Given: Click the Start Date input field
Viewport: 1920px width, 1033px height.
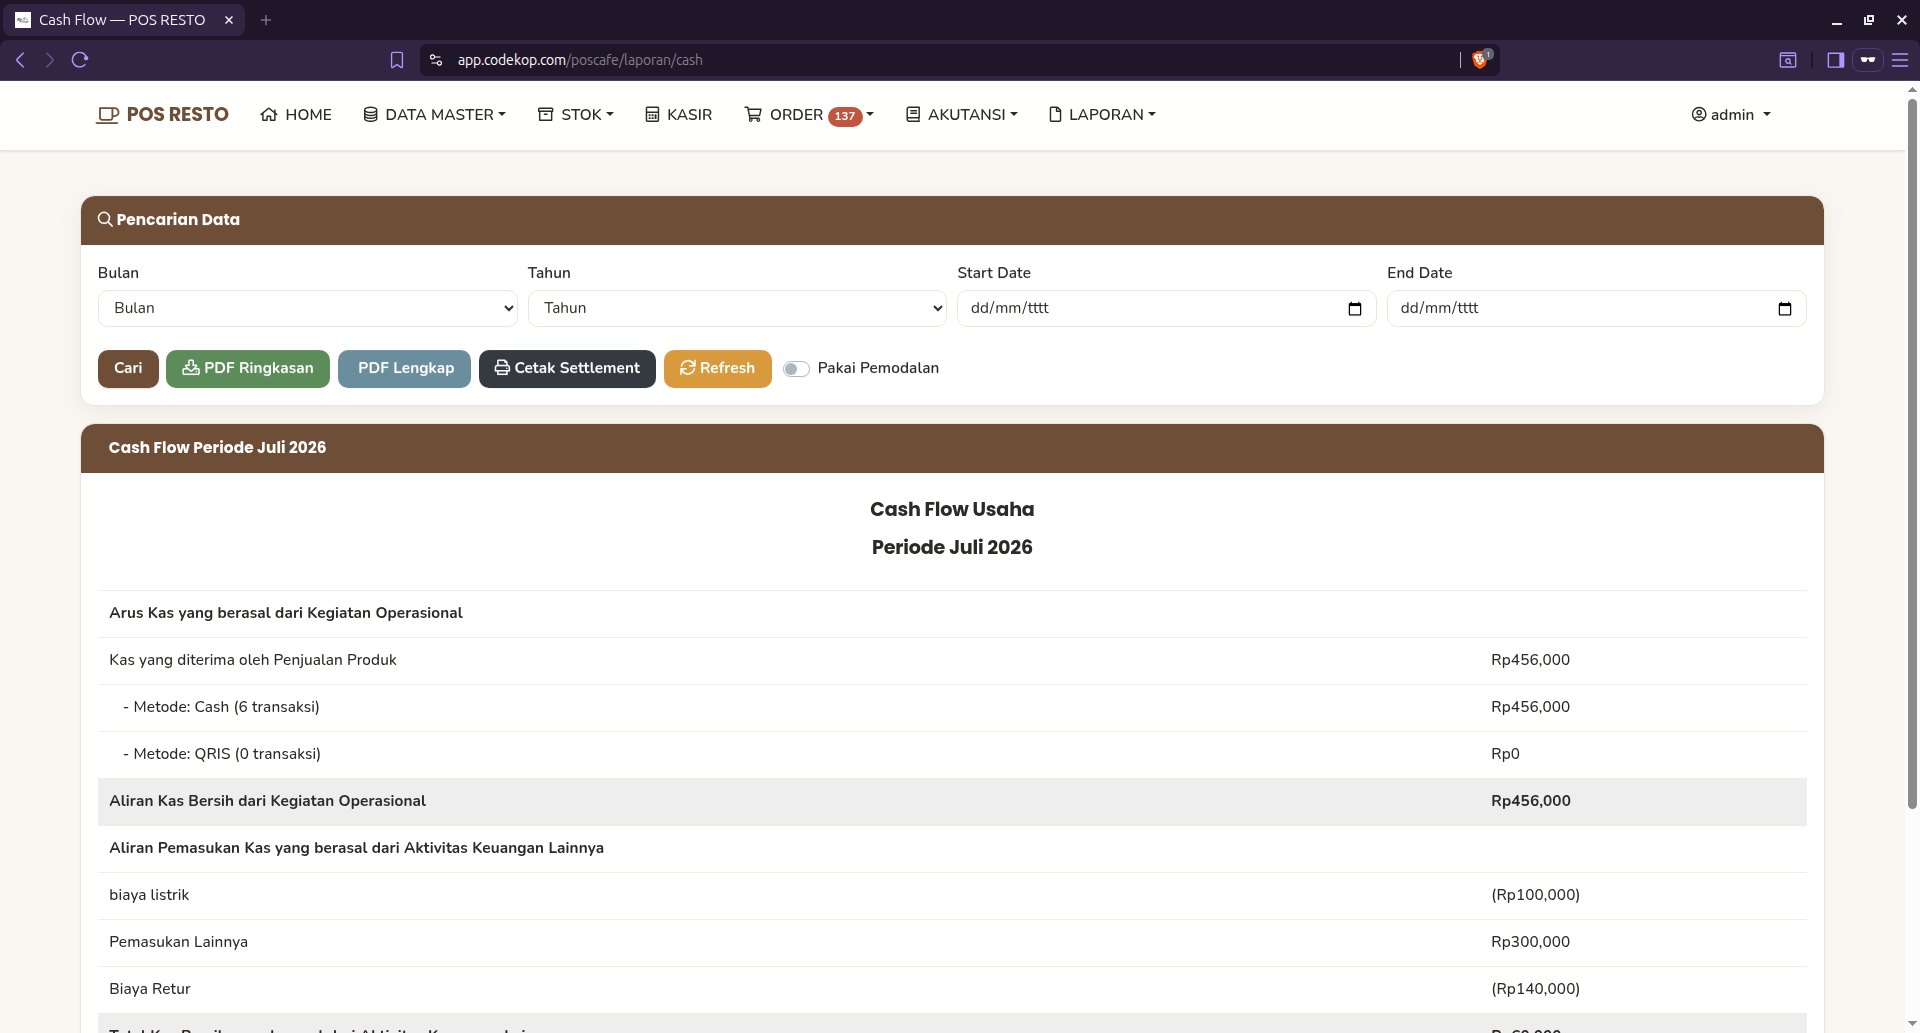Looking at the screenshot, I should pos(1166,308).
